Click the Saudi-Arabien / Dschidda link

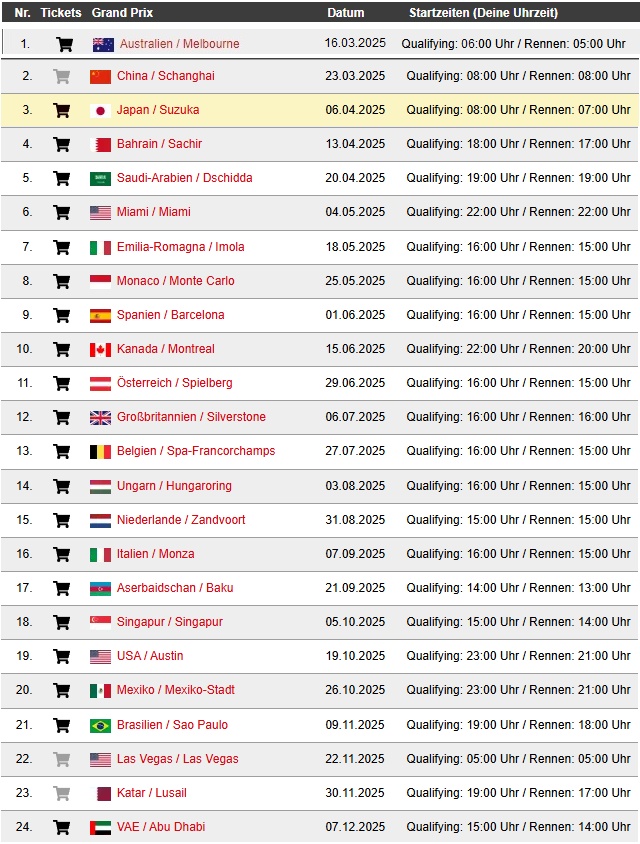click(184, 178)
